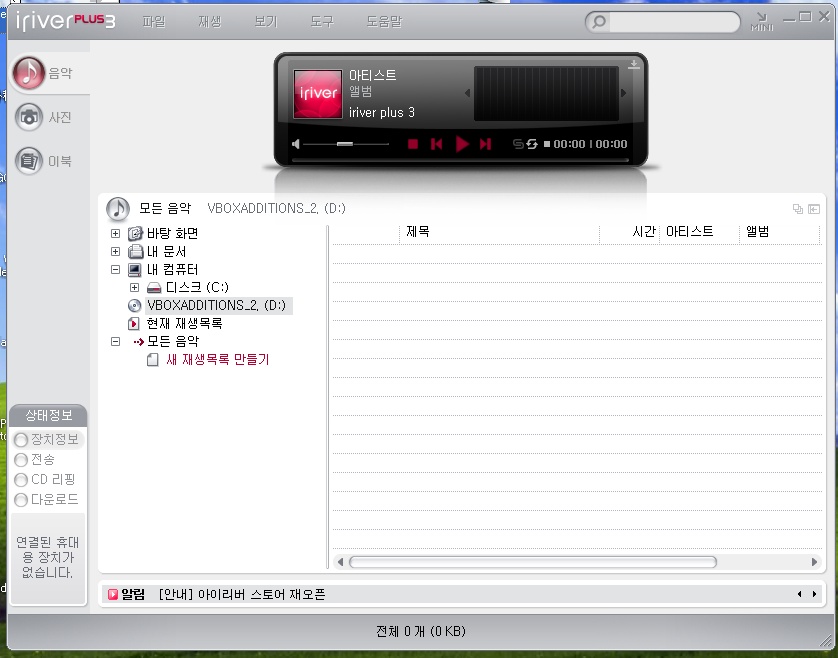This screenshot has width=838, height=658.
Task: Click the playback progress bar
Action: click(460, 160)
